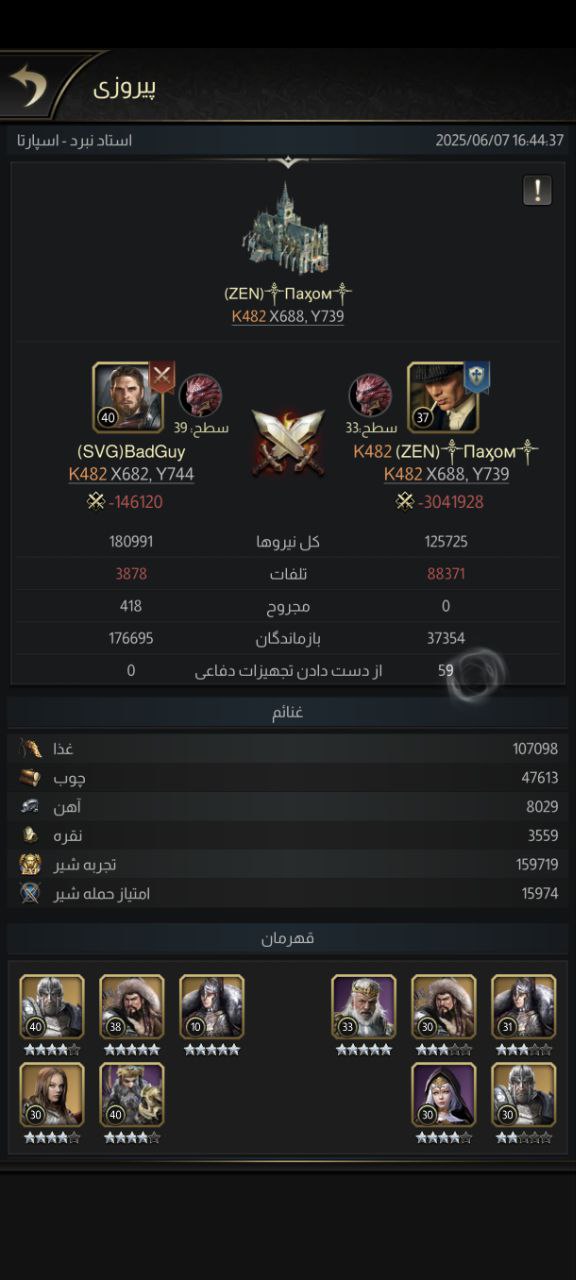Select attacker hero with level 10
576x1280 pixels.
pyautogui.click(x=212, y=1007)
